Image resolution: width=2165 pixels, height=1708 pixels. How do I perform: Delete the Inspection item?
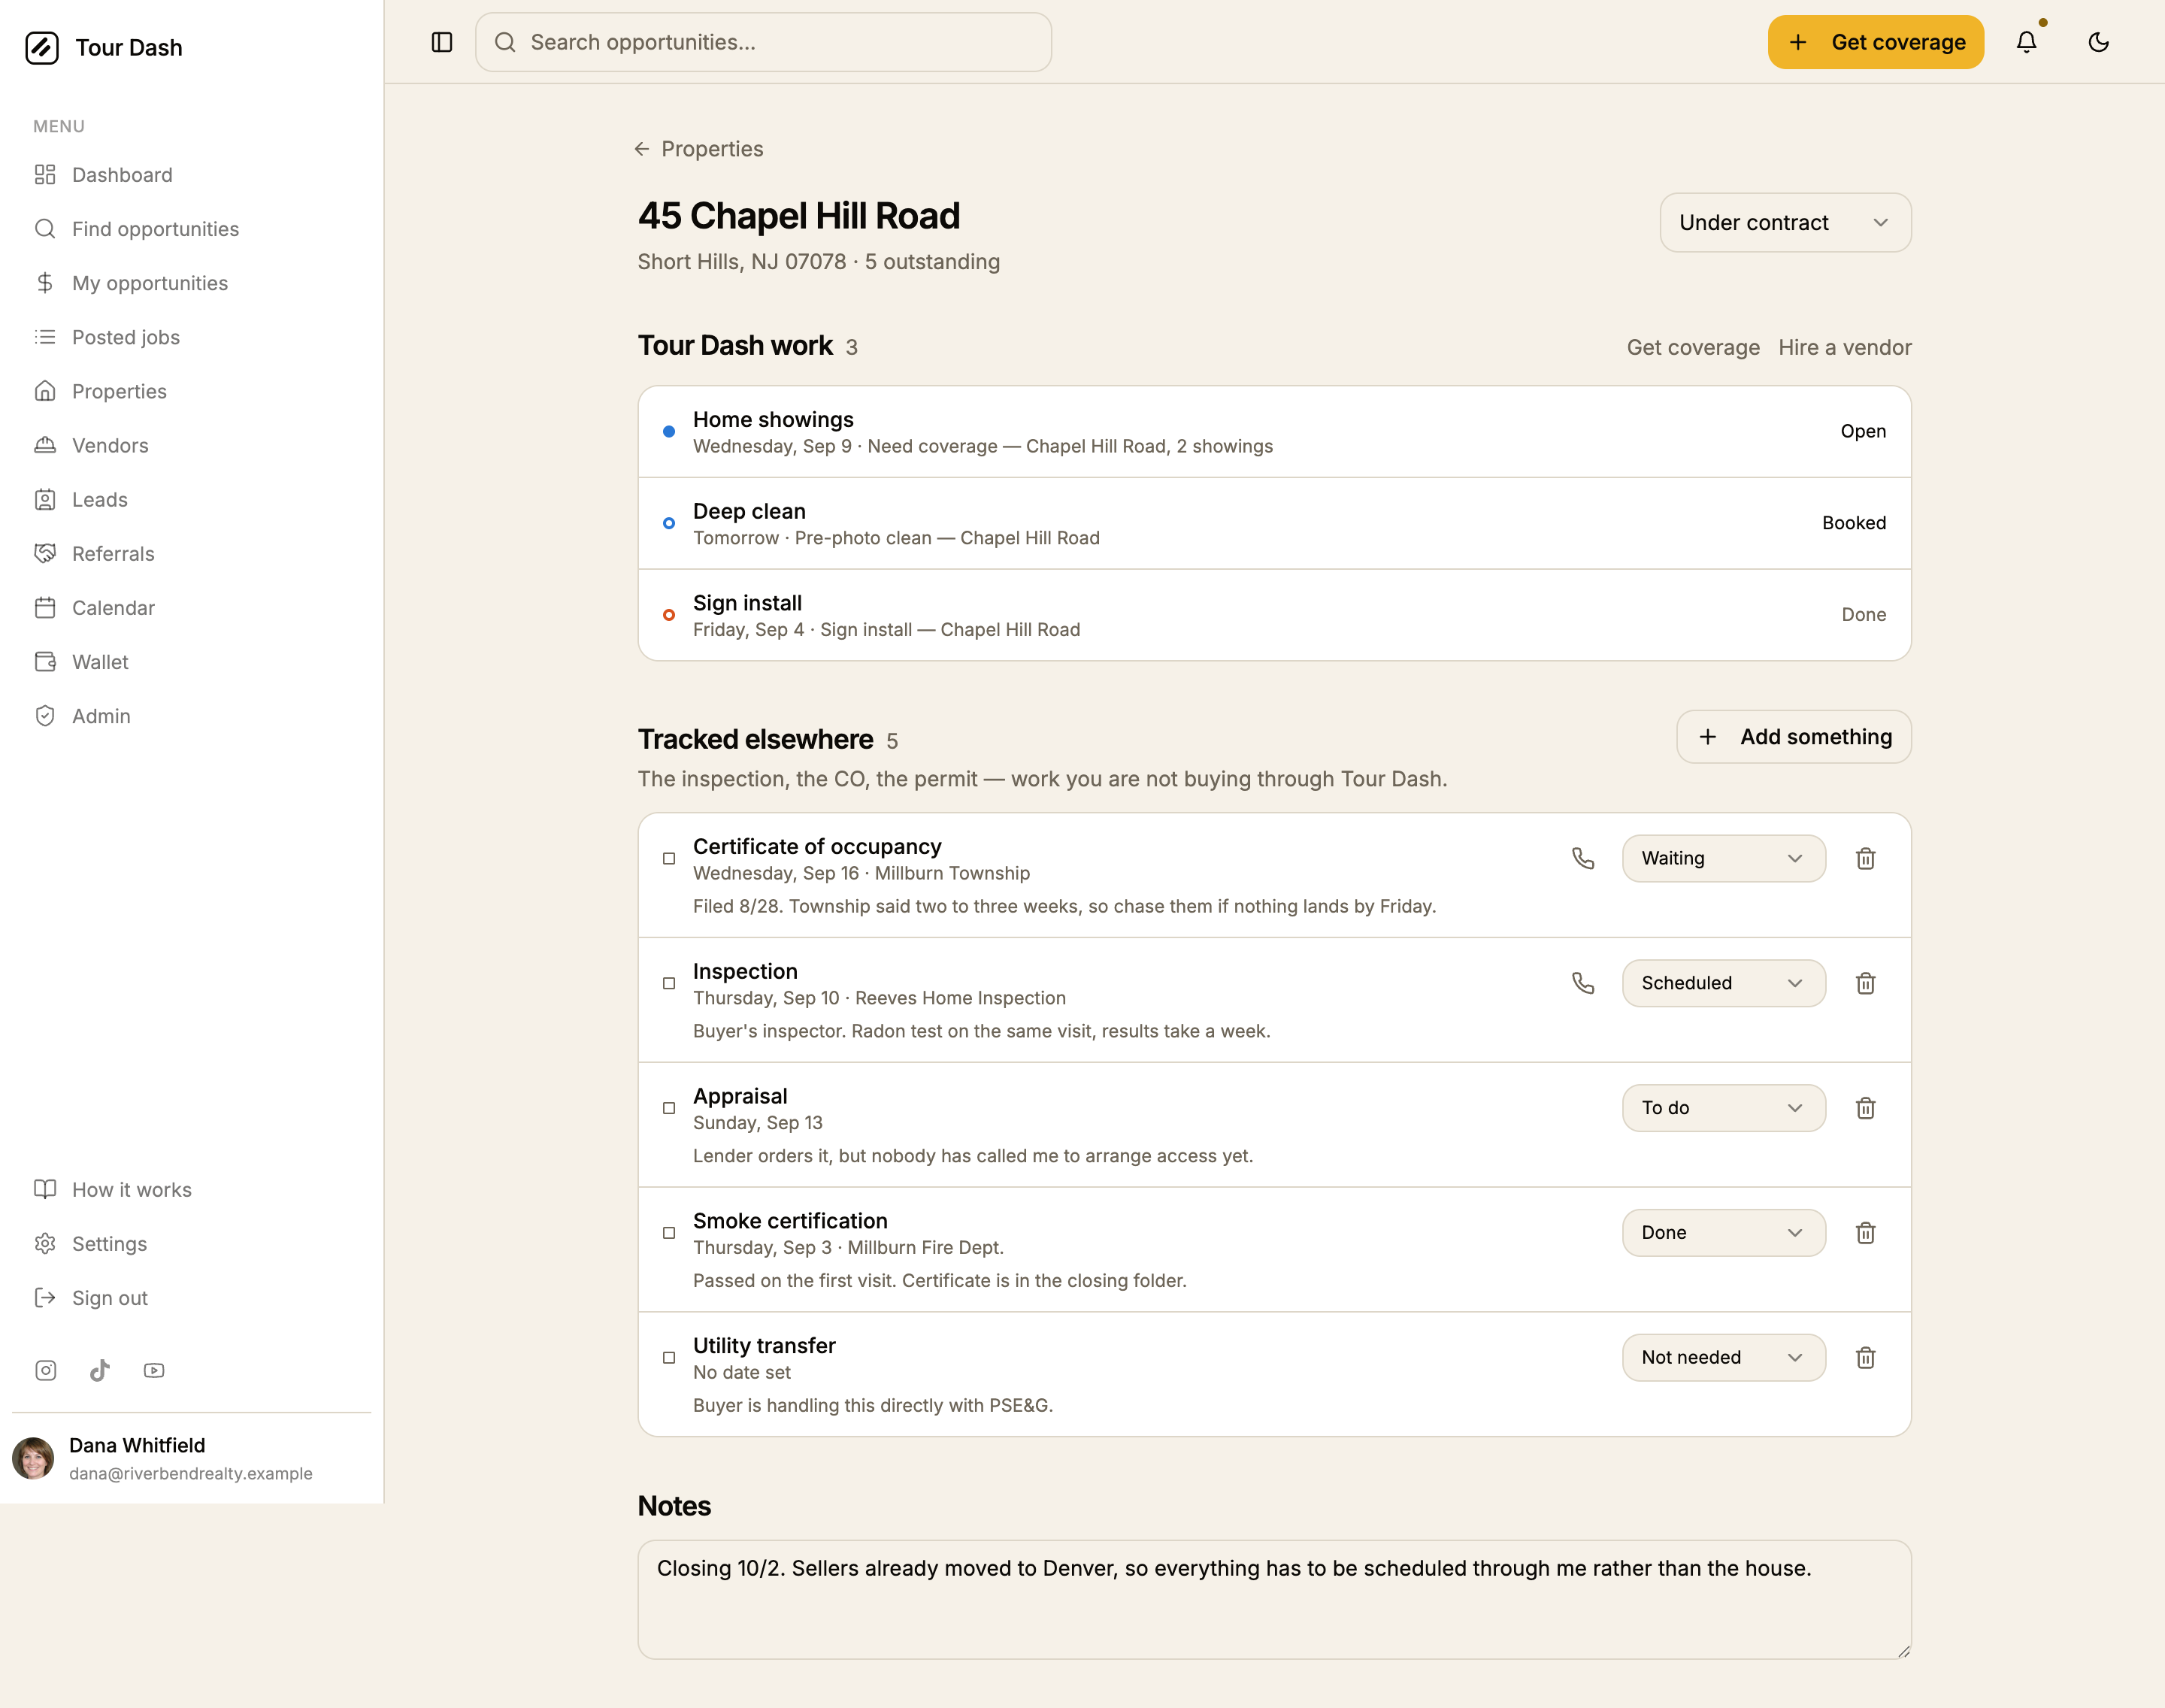(x=1865, y=983)
